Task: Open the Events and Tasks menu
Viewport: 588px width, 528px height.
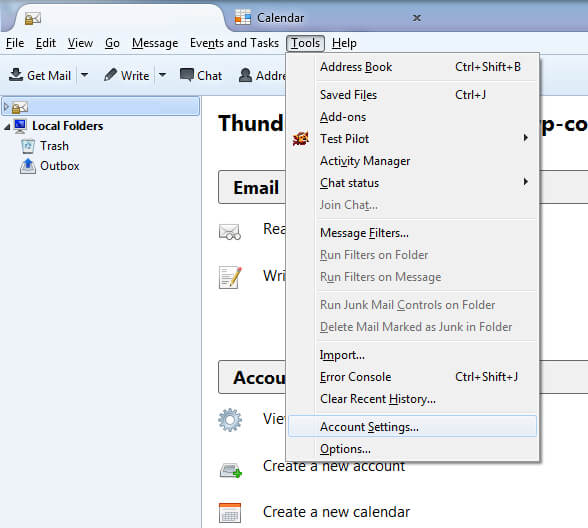Action: [x=234, y=43]
